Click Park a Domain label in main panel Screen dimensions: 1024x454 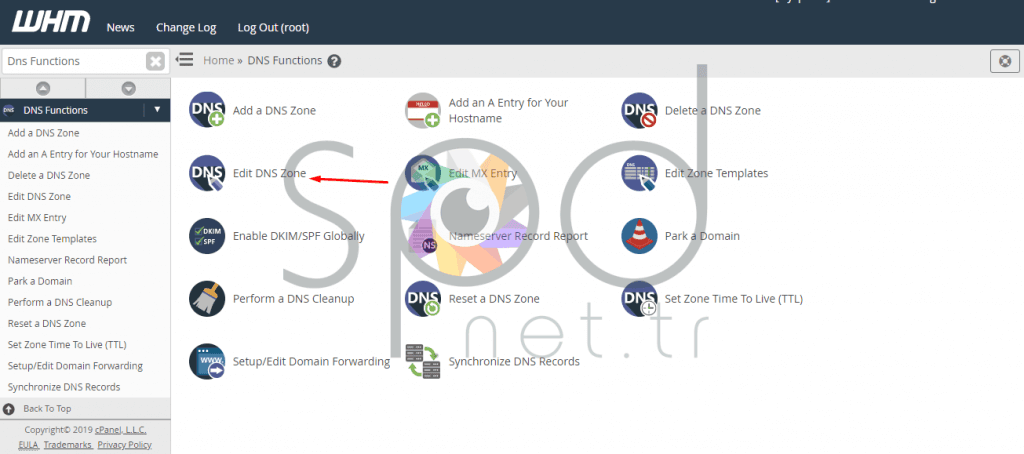[702, 236]
